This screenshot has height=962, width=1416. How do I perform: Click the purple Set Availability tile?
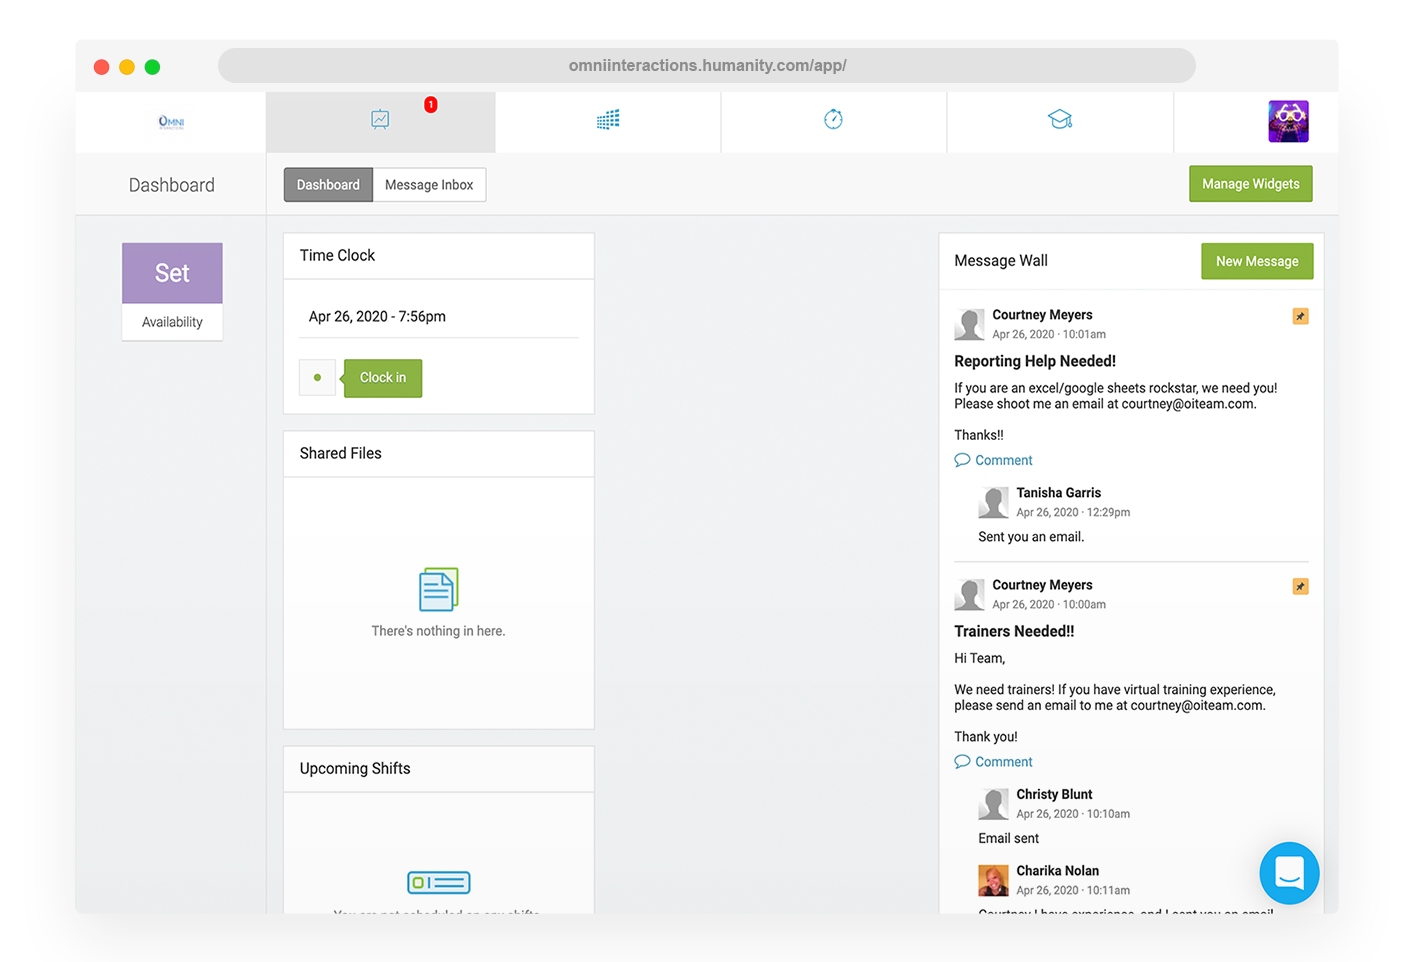(172, 274)
